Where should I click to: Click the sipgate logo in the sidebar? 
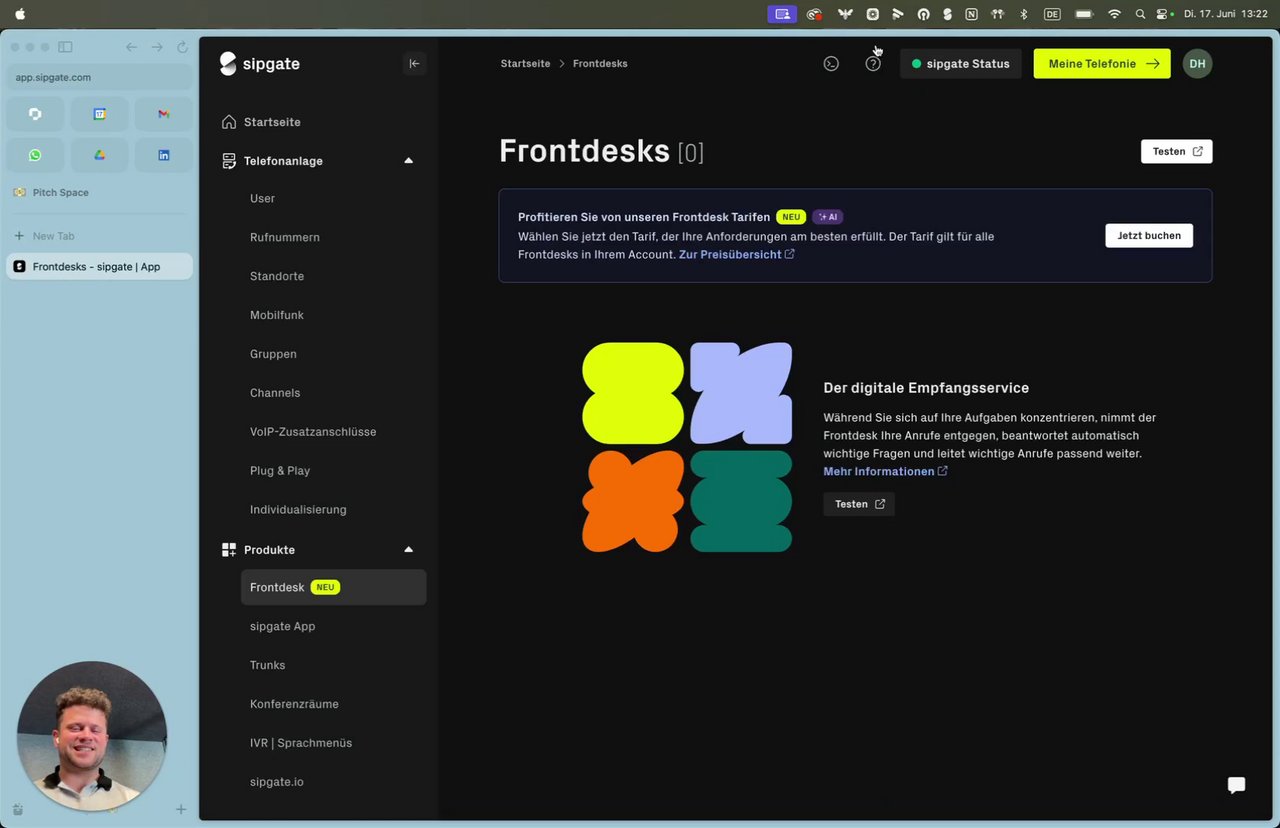pyautogui.click(x=259, y=63)
